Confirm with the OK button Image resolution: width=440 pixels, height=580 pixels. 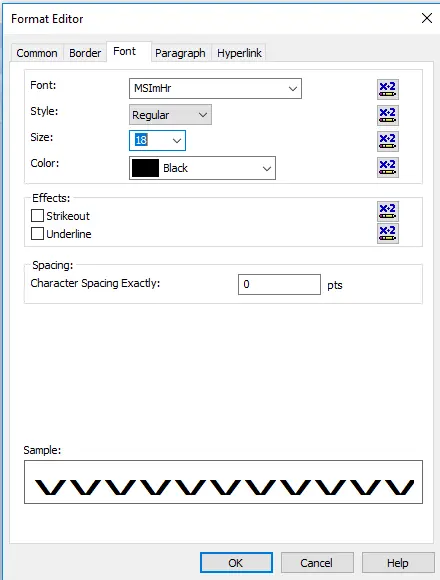pos(236,563)
